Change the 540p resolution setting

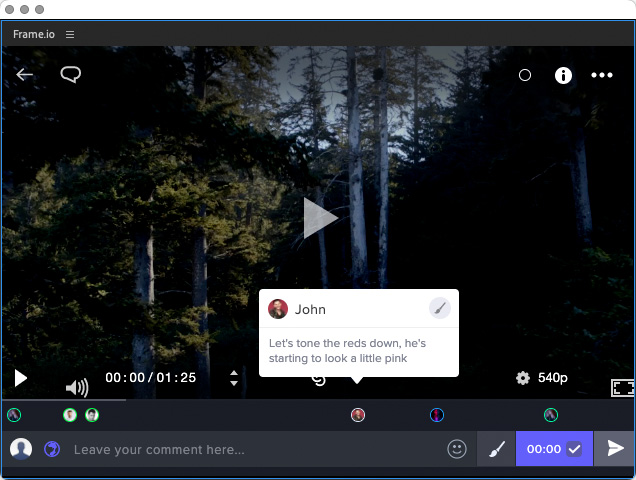(552, 378)
